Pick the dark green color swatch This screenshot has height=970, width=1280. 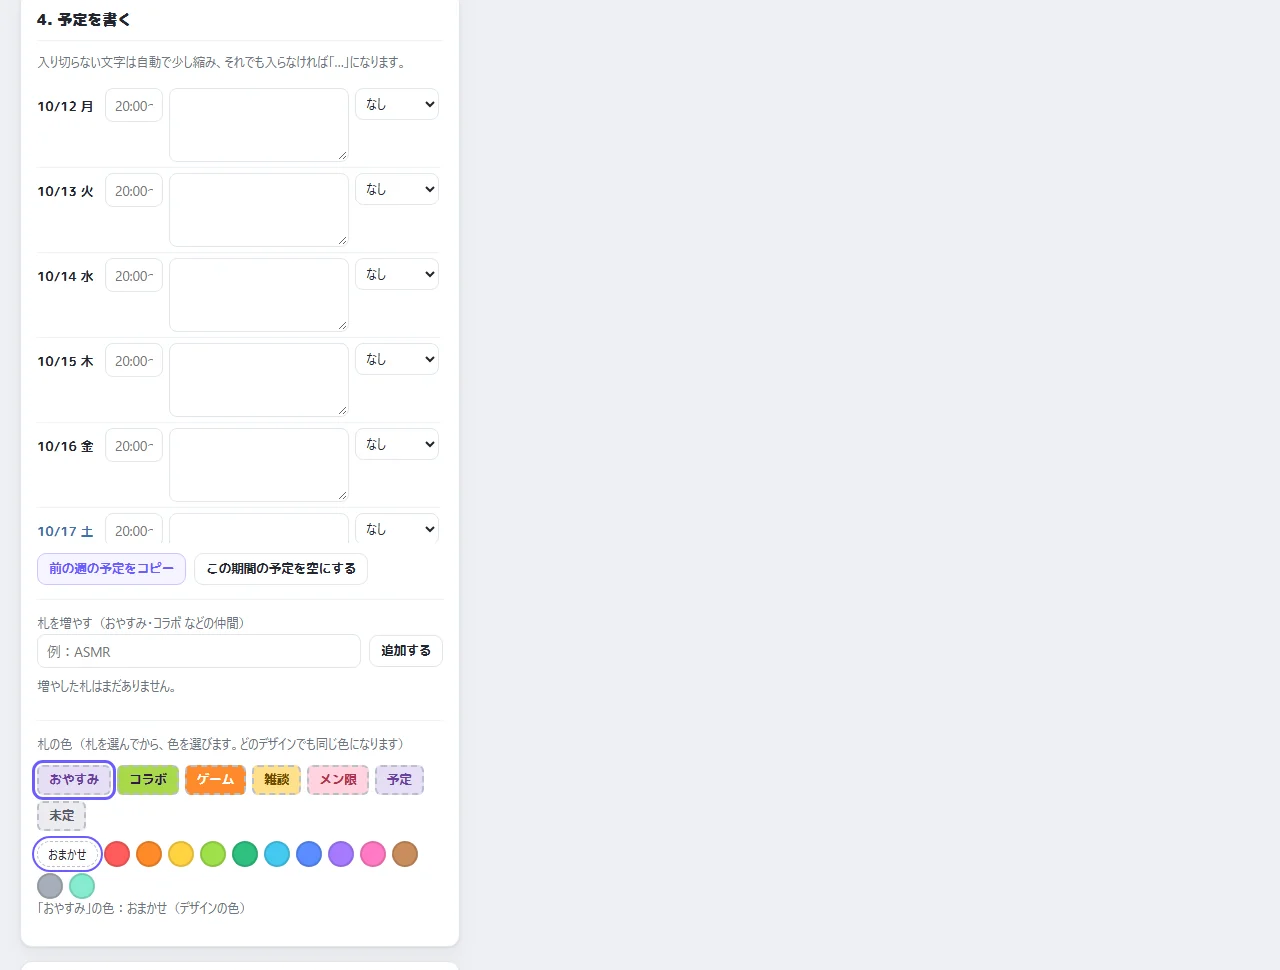point(245,854)
